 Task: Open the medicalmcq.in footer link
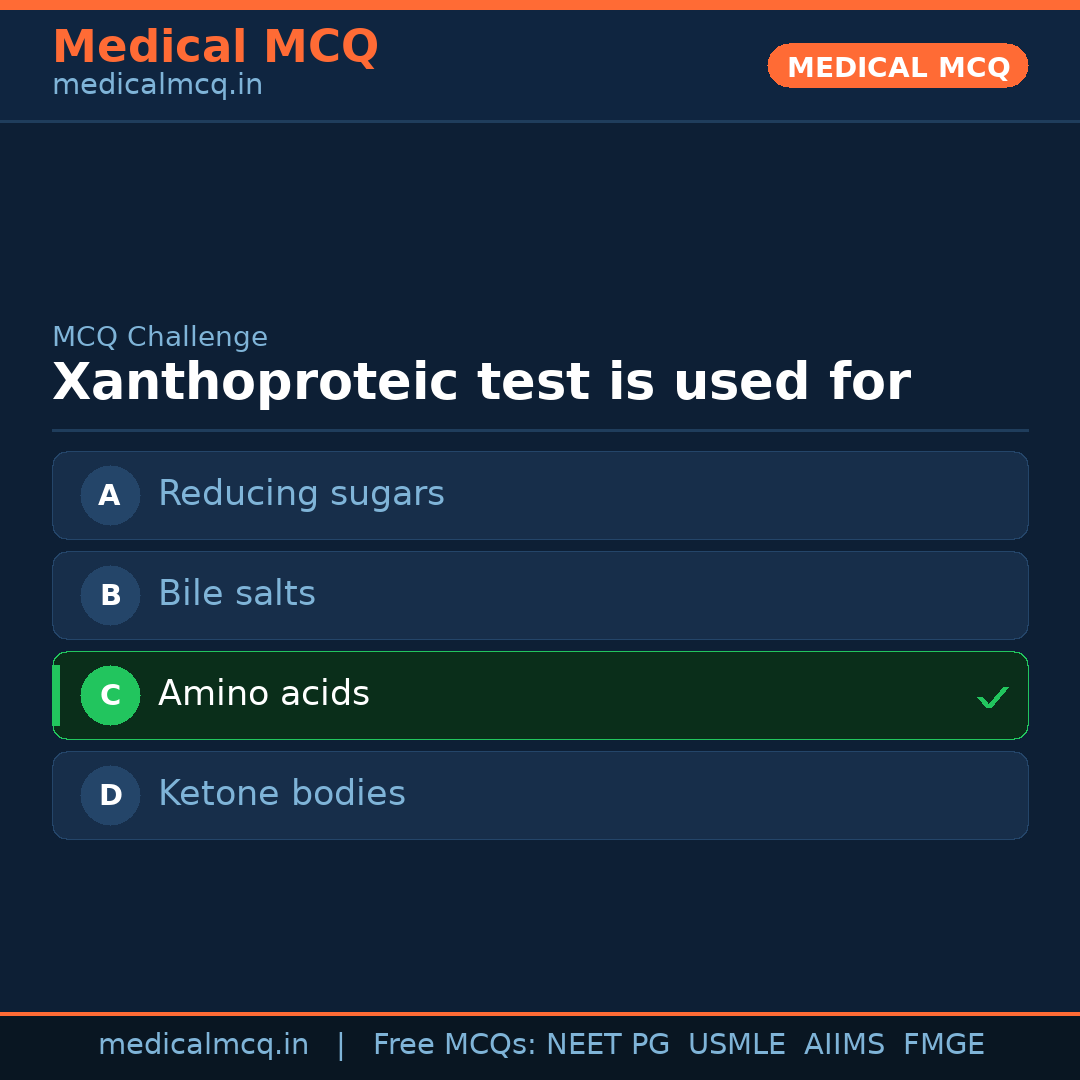[x=203, y=1045]
